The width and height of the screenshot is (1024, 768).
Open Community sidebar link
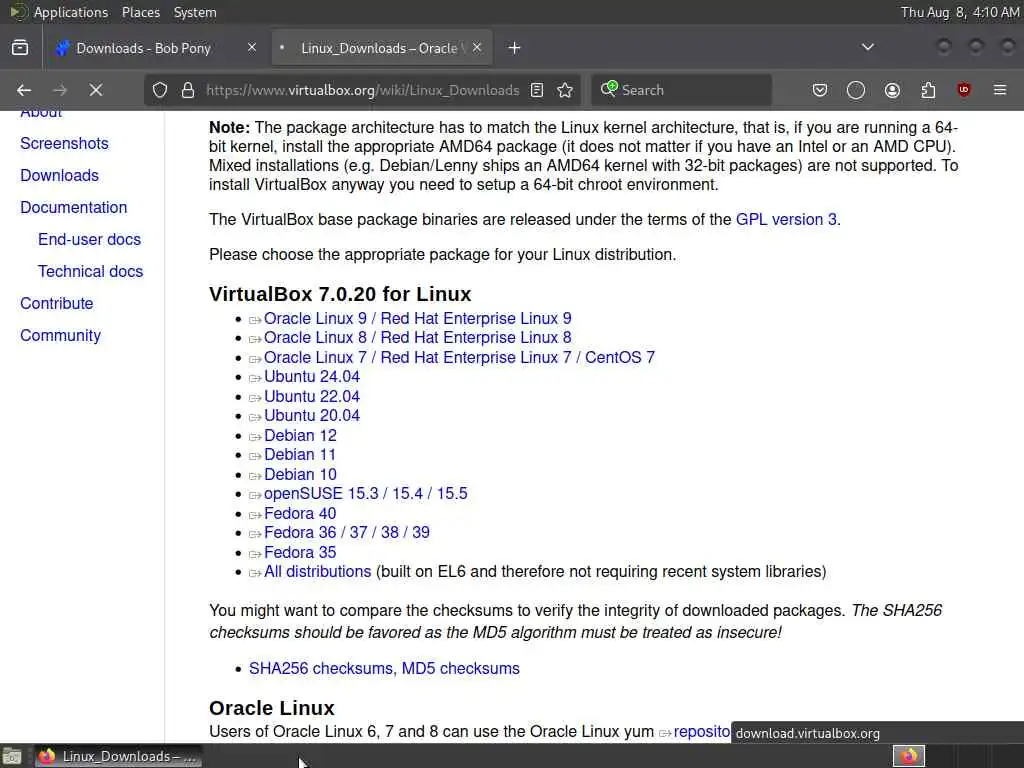tap(61, 336)
